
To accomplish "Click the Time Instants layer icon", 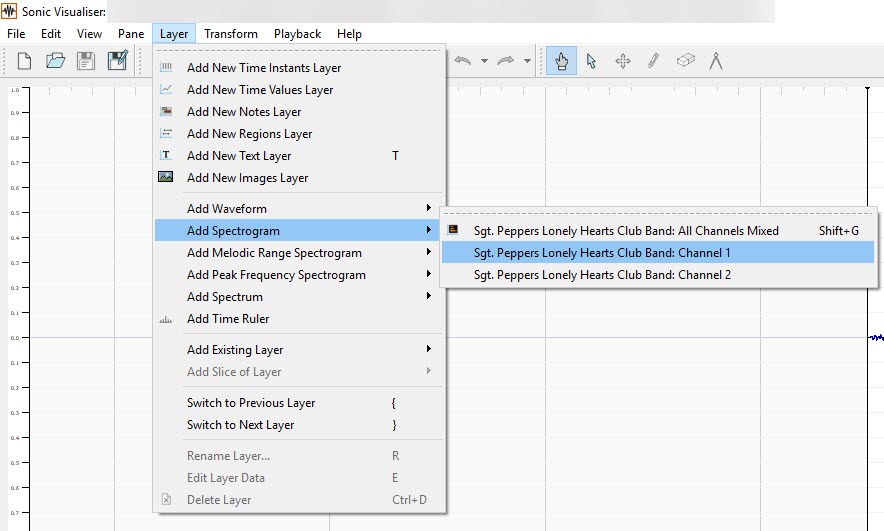I will tap(166, 67).
